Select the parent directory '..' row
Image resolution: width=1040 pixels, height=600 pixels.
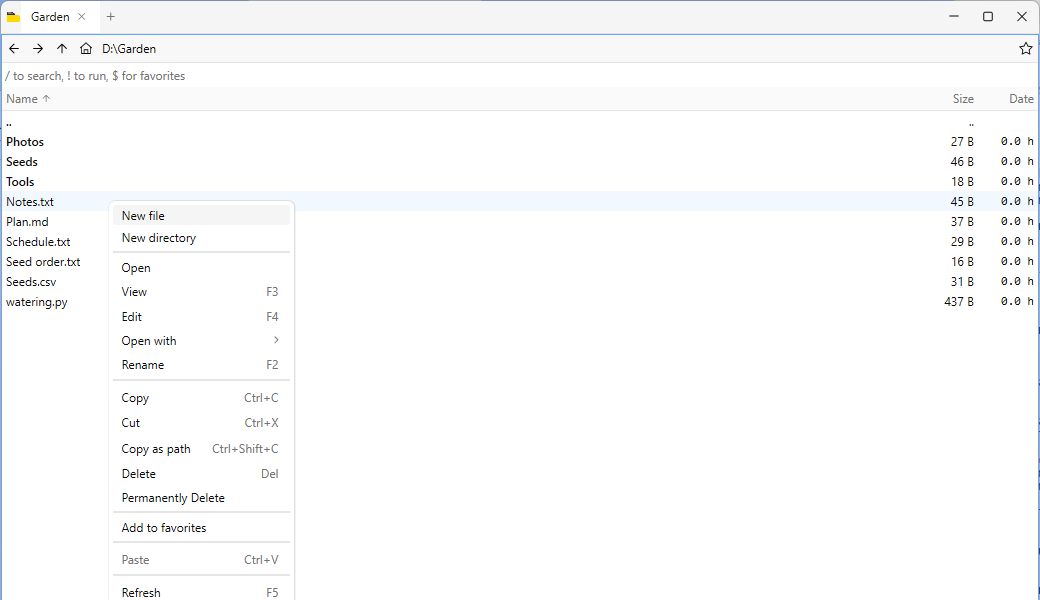click(520, 123)
